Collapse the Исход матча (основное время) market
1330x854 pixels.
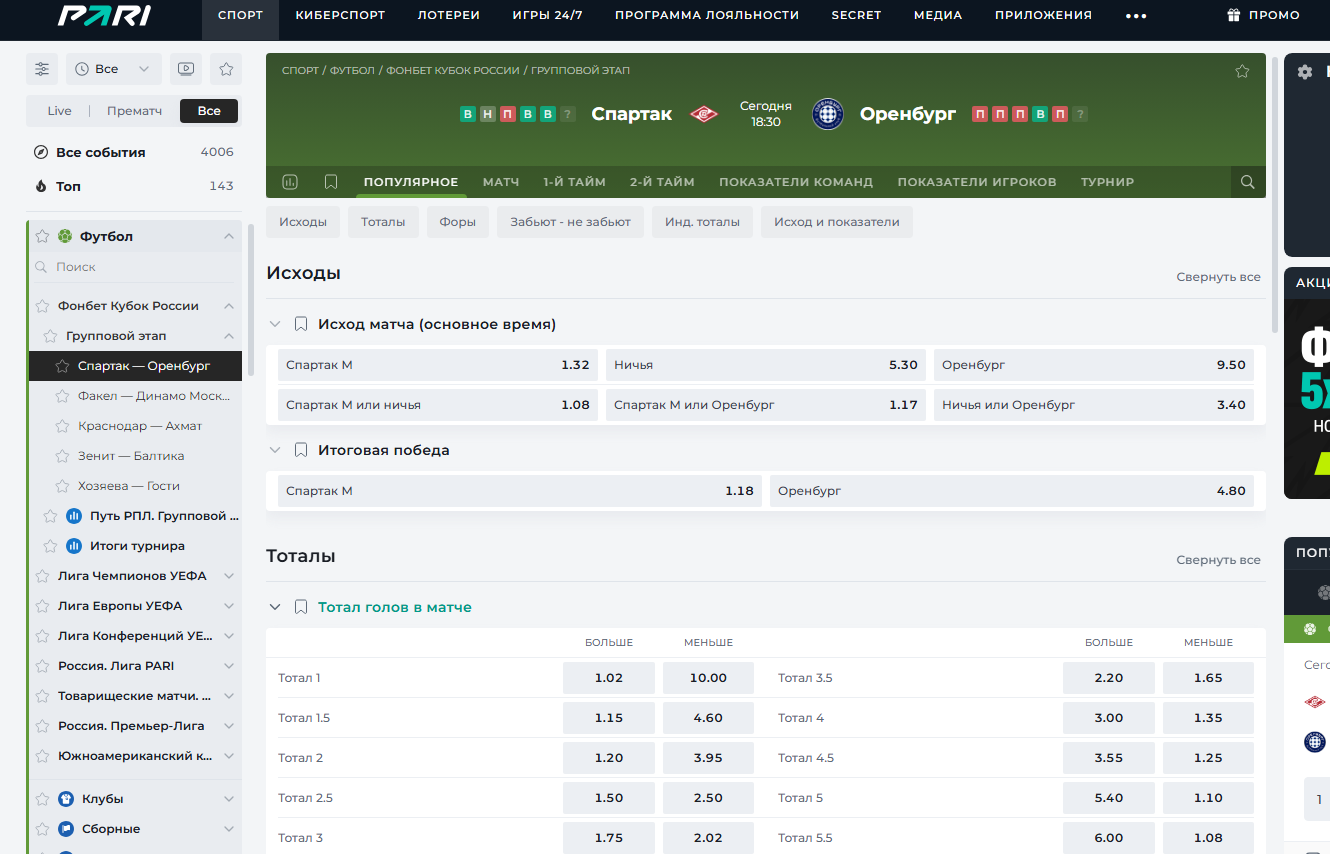tap(275, 324)
